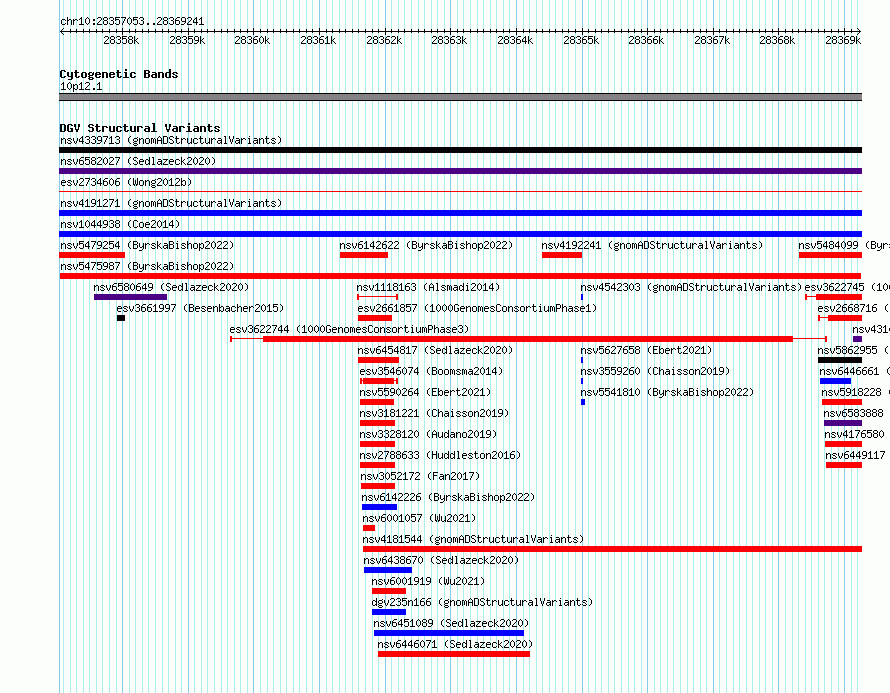Viewport: 890px width, 693px height.
Task: Open nsv5862955 variant label
Action: coord(853,350)
